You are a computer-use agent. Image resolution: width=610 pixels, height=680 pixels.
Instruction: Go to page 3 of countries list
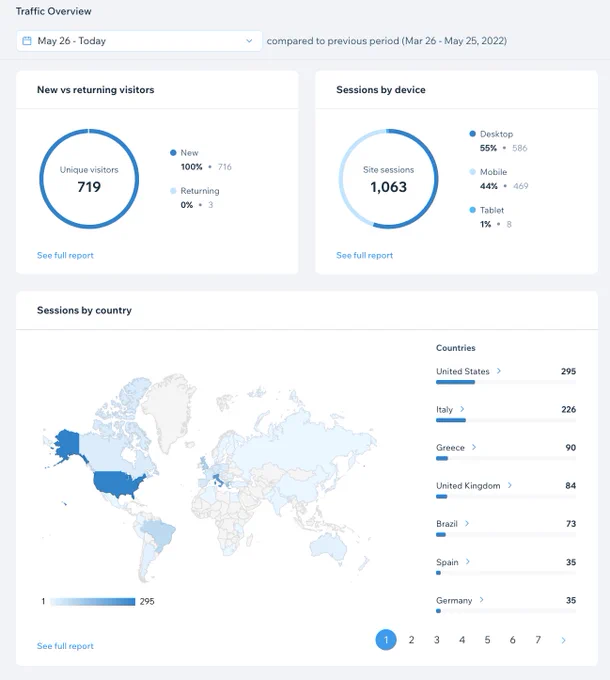(x=437, y=640)
